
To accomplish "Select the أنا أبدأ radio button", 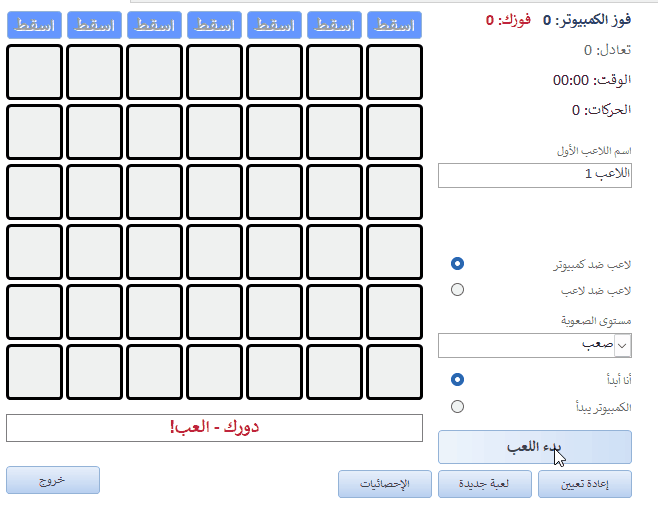I will click(458, 380).
